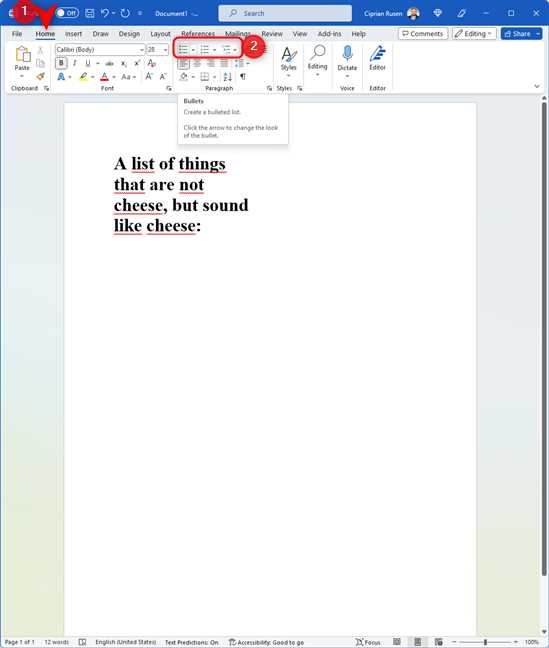The height and width of the screenshot is (648, 549).
Task: Select the Format Painter brush icon
Action: pyautogui.click(x=40, y=76)
